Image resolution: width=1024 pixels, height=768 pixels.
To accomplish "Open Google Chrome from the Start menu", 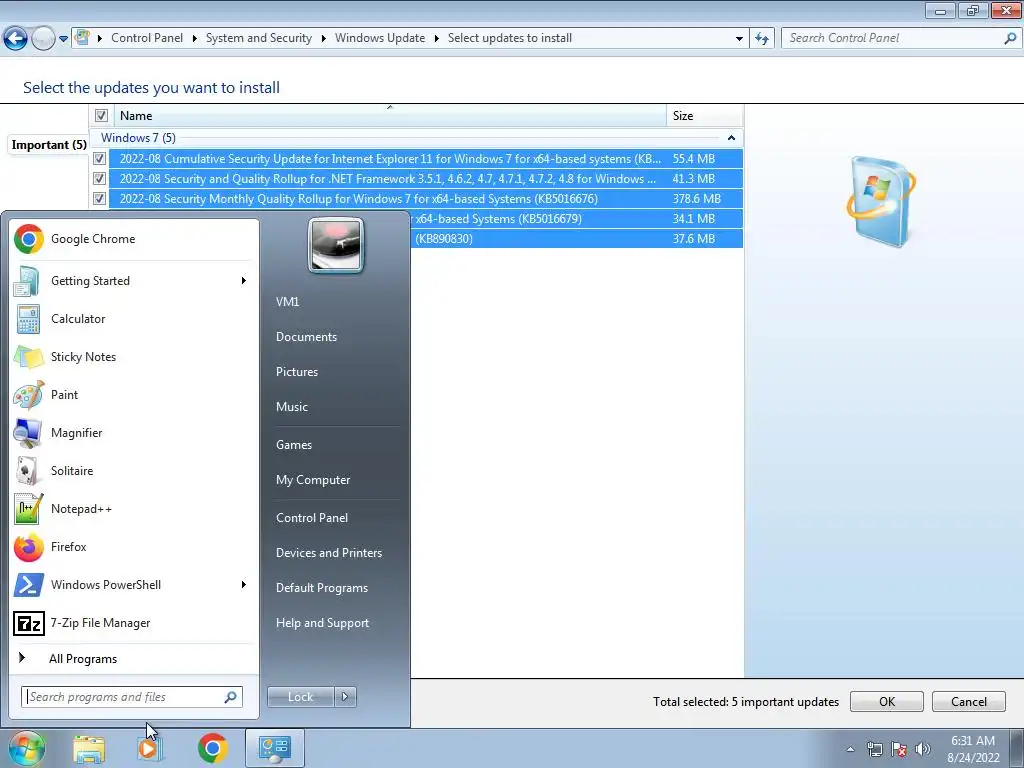I will pos(134,239).
